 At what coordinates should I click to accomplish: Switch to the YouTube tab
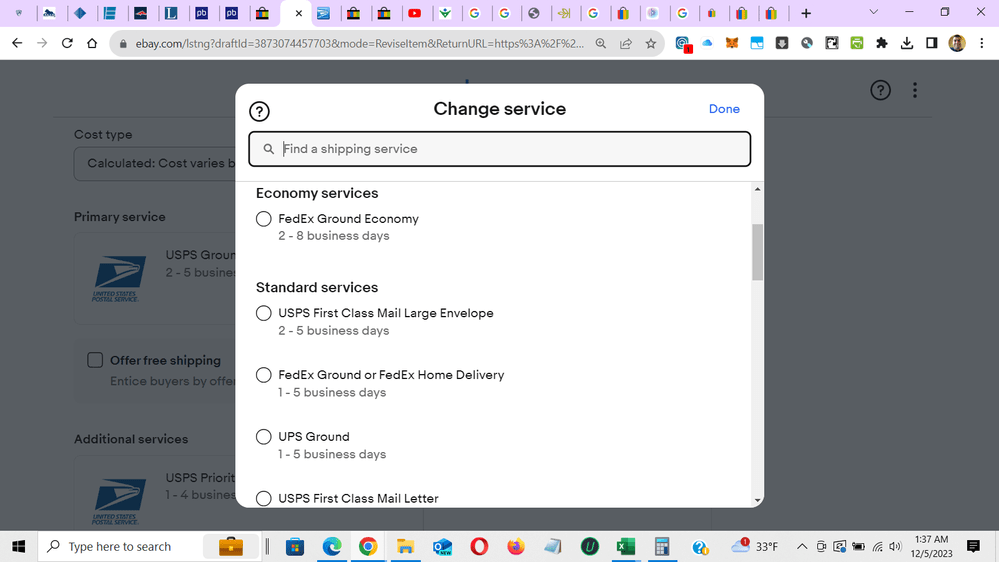[415, 13]
